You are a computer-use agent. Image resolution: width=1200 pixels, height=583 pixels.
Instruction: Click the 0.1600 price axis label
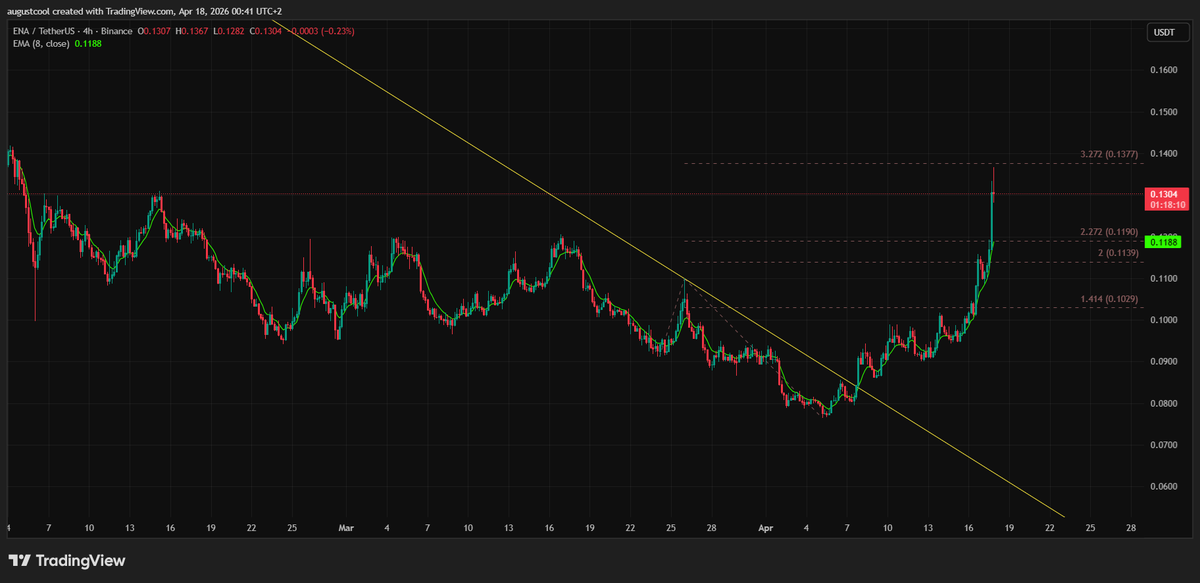(1163, 70)
